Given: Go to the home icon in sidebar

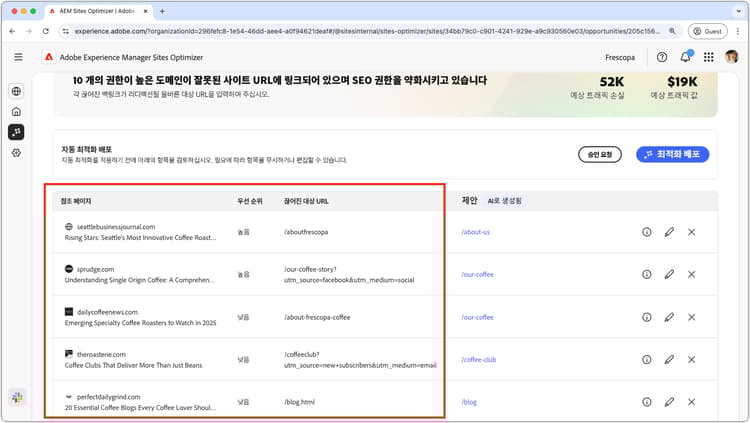Looking at the screenshot, I should [x=16, y=111].
